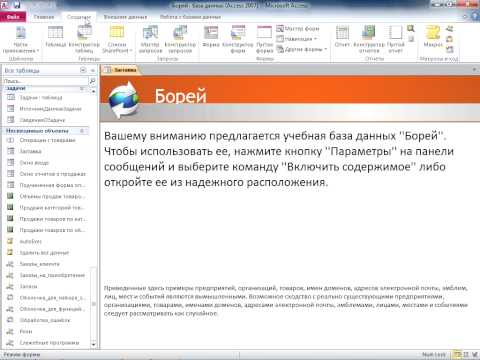
Task: Open the Внешние данные ribbon tab
Action: [x=125, y=17]
